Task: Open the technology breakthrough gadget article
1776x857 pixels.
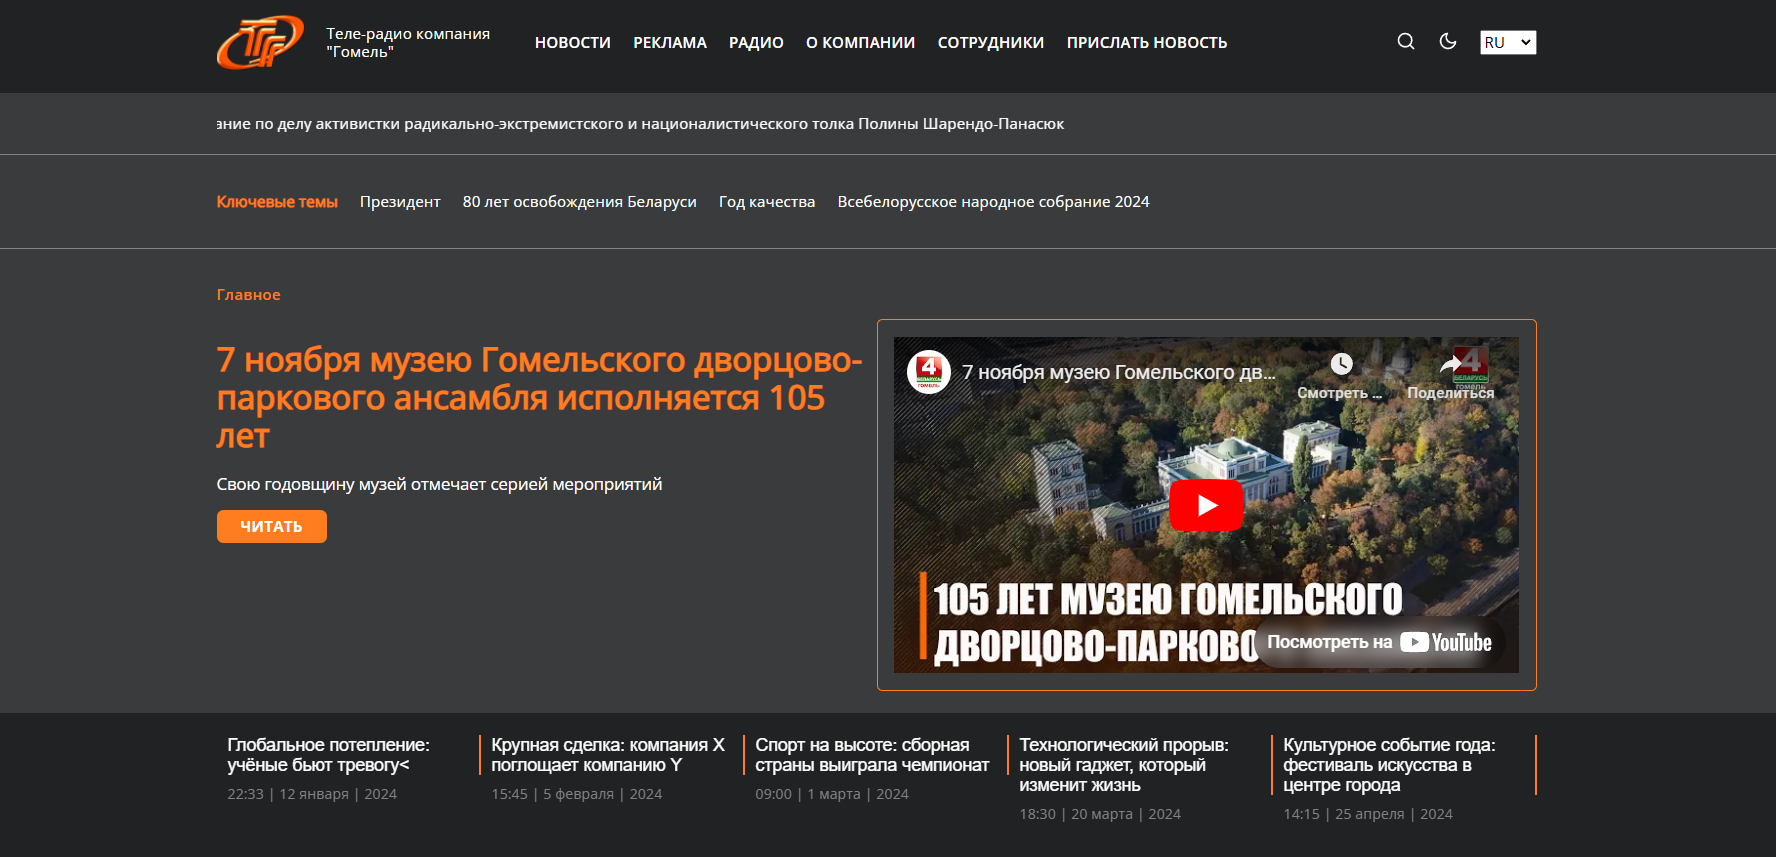Action: [x=1123, y=765]
